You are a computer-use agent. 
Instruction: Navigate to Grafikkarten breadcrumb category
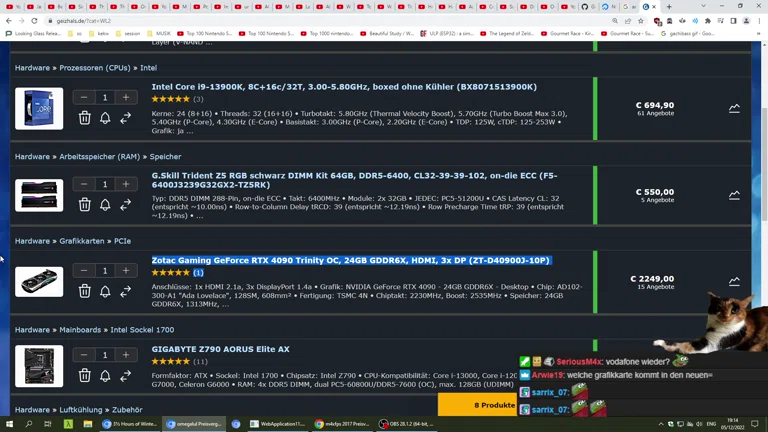tap(81, 241)
